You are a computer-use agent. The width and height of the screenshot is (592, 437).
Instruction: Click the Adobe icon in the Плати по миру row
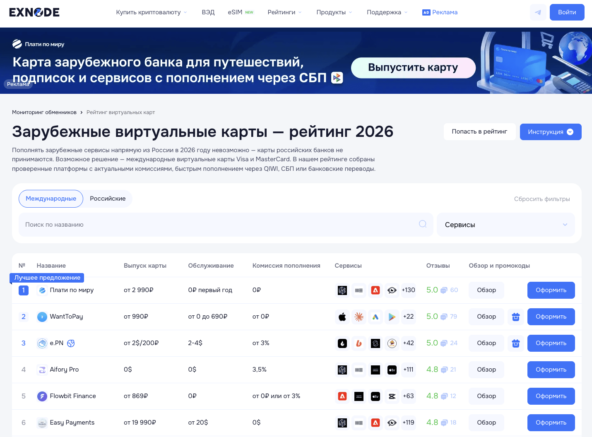[375, 290]
